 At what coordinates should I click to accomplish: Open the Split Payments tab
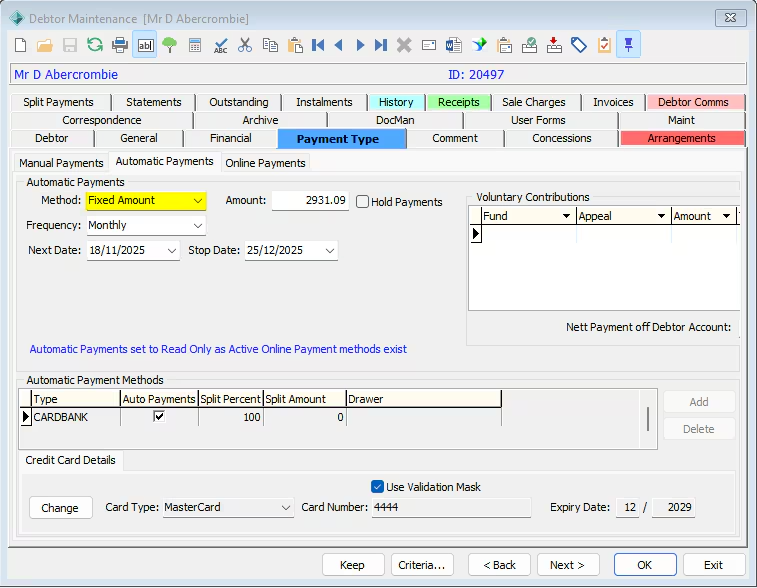tap(58, 102)
